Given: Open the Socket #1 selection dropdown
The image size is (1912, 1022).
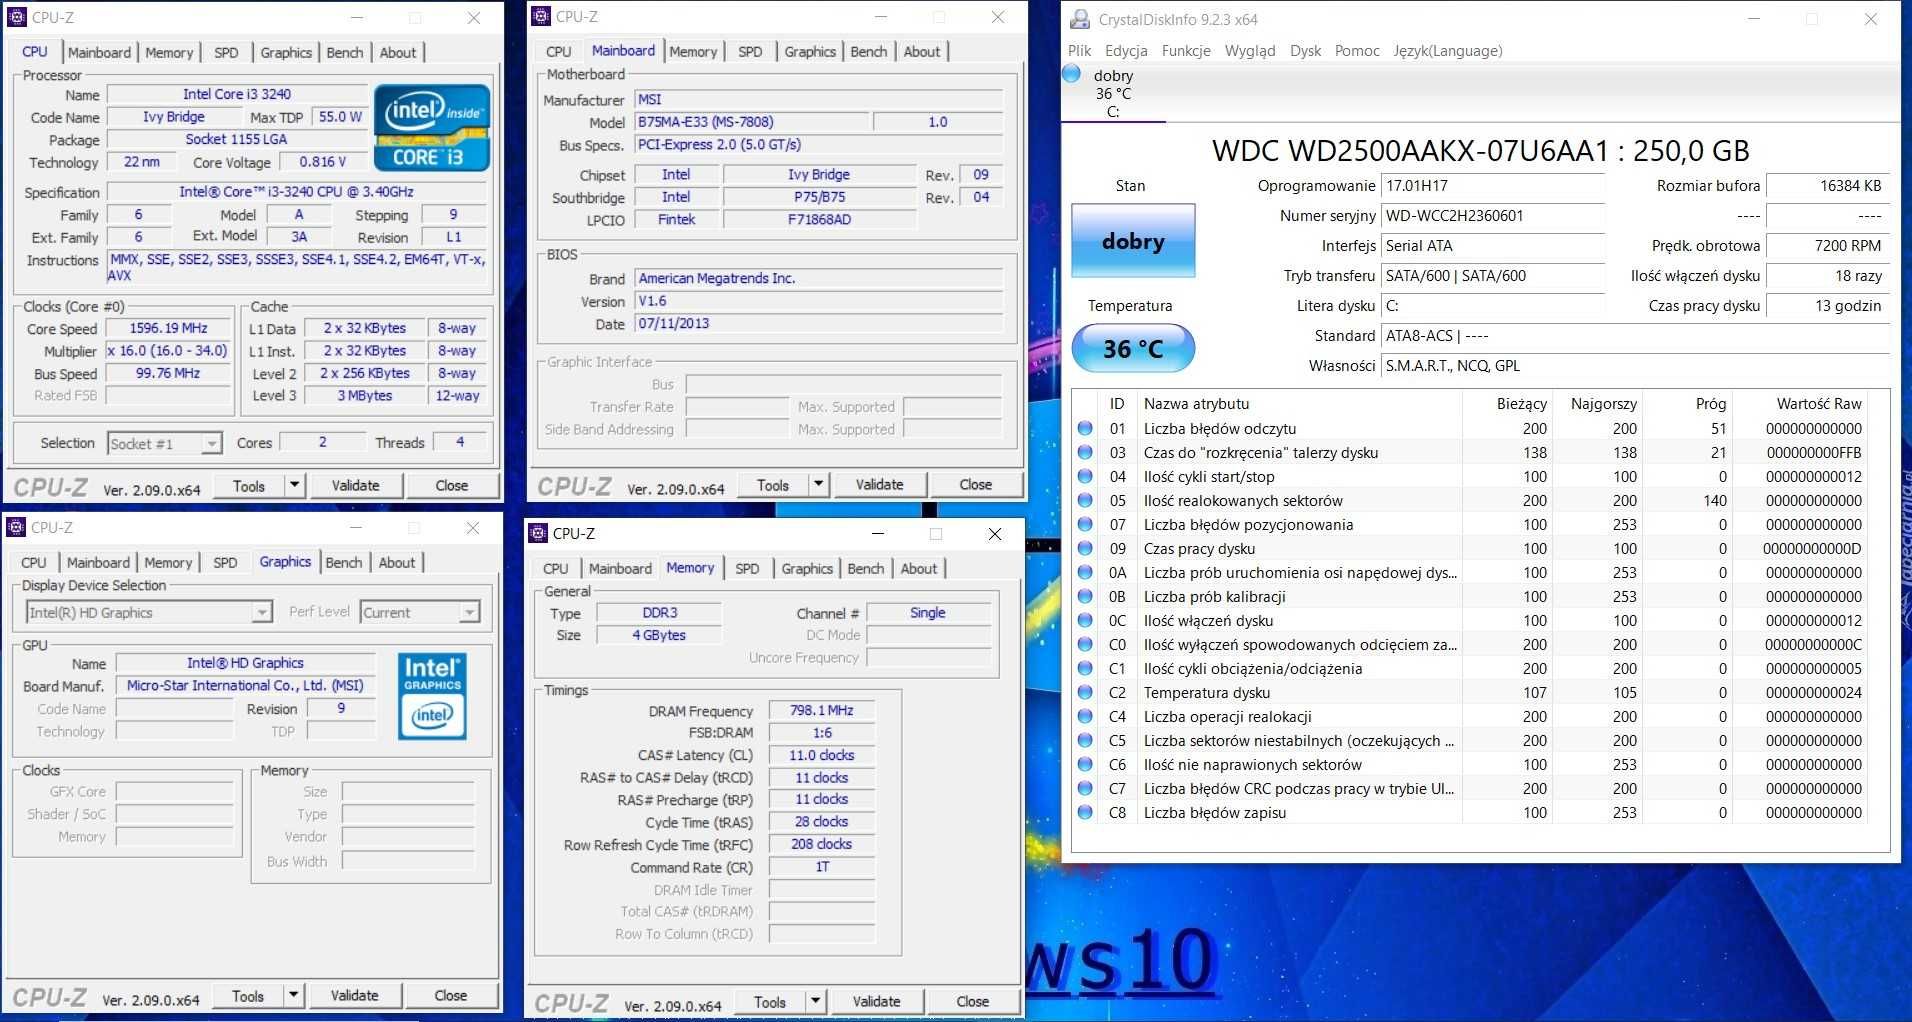Looking at the screenshot, I should click(212, 443).
